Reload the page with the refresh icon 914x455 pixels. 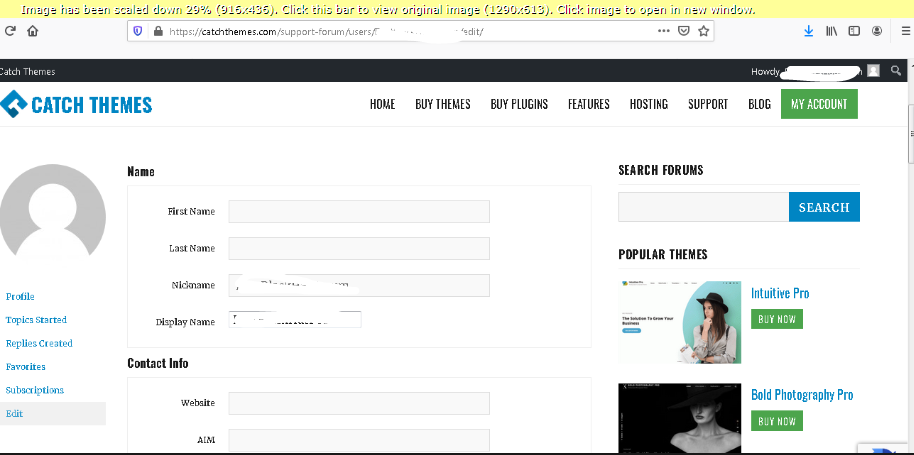9,31
